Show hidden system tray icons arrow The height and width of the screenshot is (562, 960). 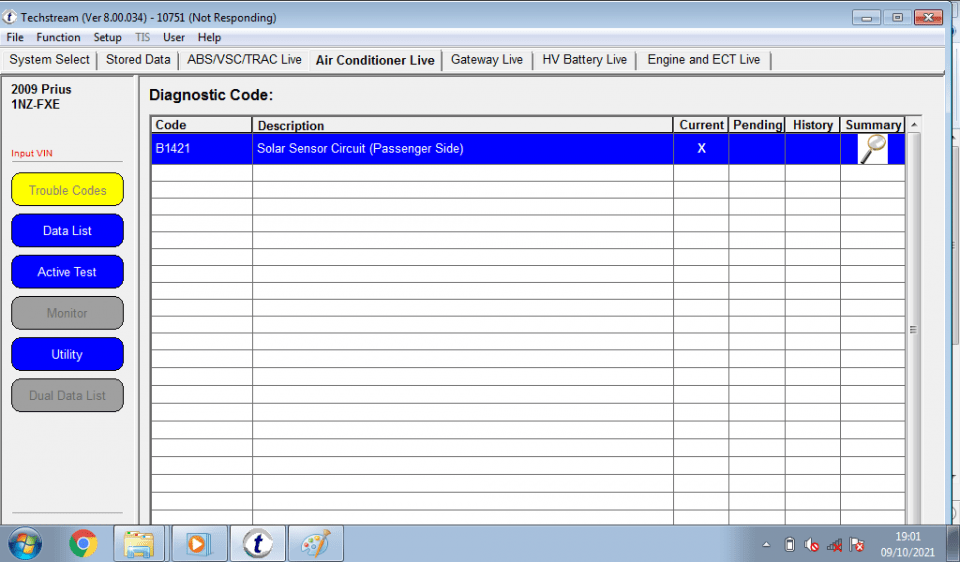coord(766,544)
